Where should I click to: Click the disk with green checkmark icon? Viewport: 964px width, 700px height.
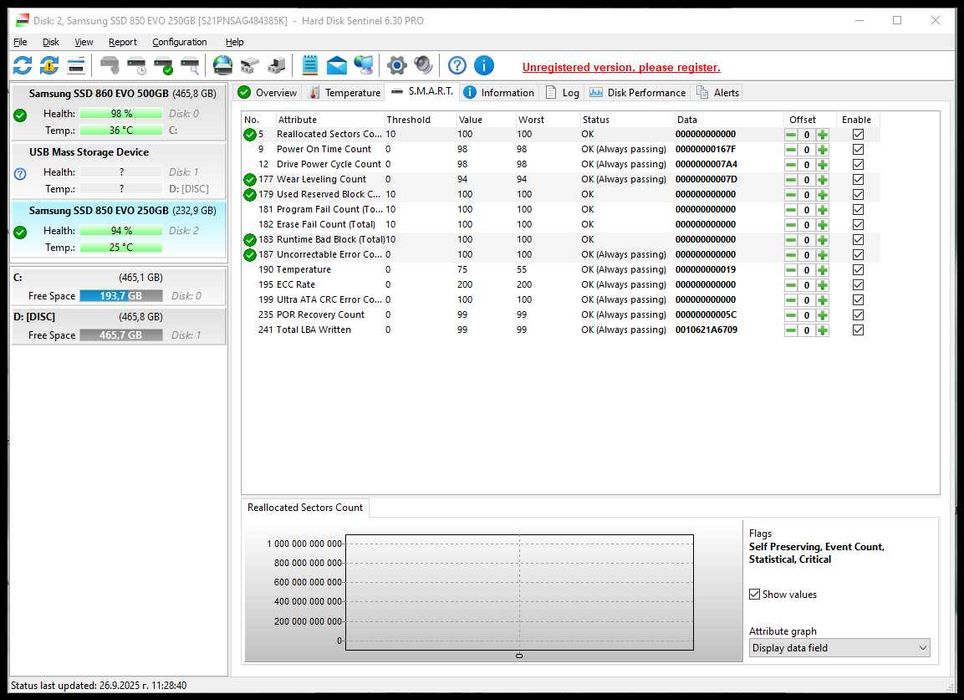163,67
